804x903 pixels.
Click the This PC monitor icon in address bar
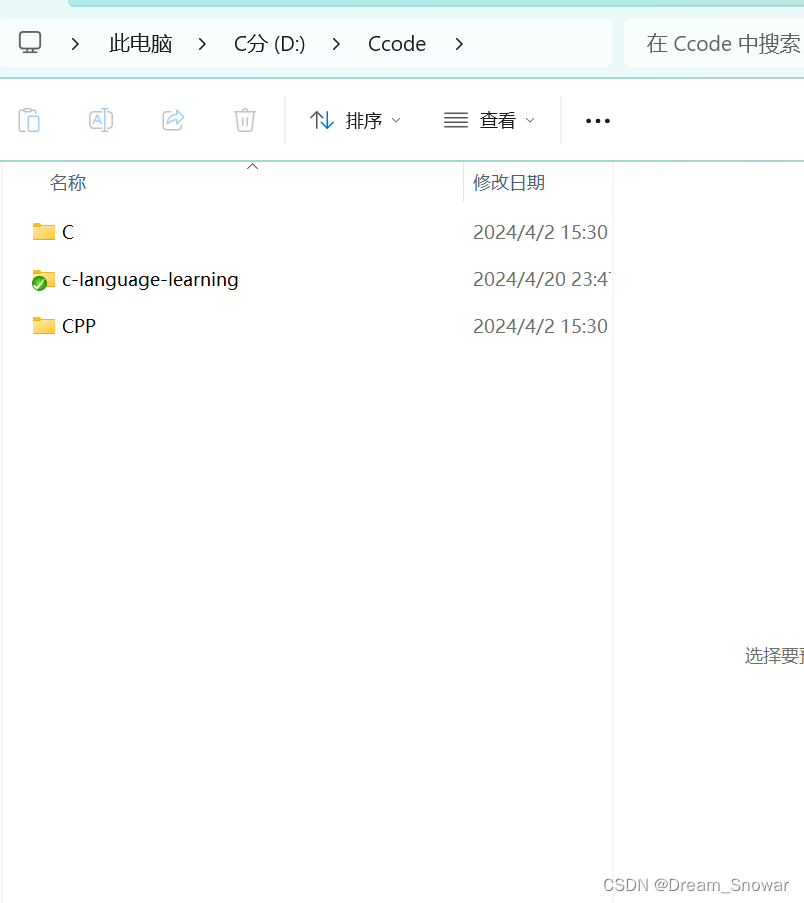[30, 43]
